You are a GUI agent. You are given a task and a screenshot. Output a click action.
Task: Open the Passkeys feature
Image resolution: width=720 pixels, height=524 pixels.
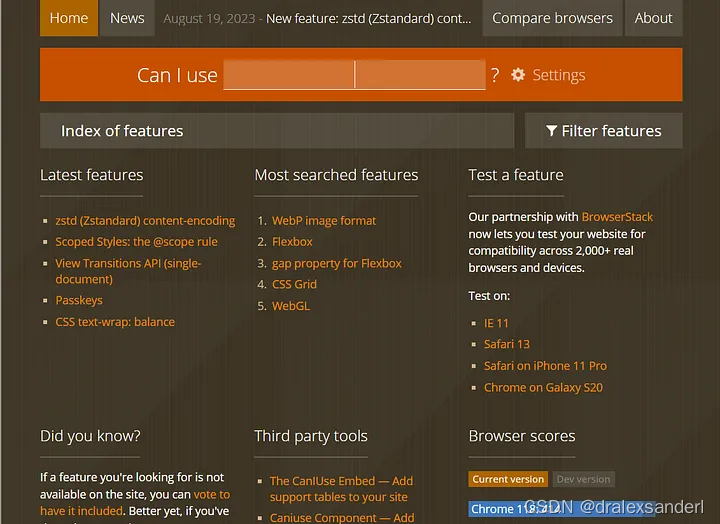pyautogui.click(x=79, y=300)
